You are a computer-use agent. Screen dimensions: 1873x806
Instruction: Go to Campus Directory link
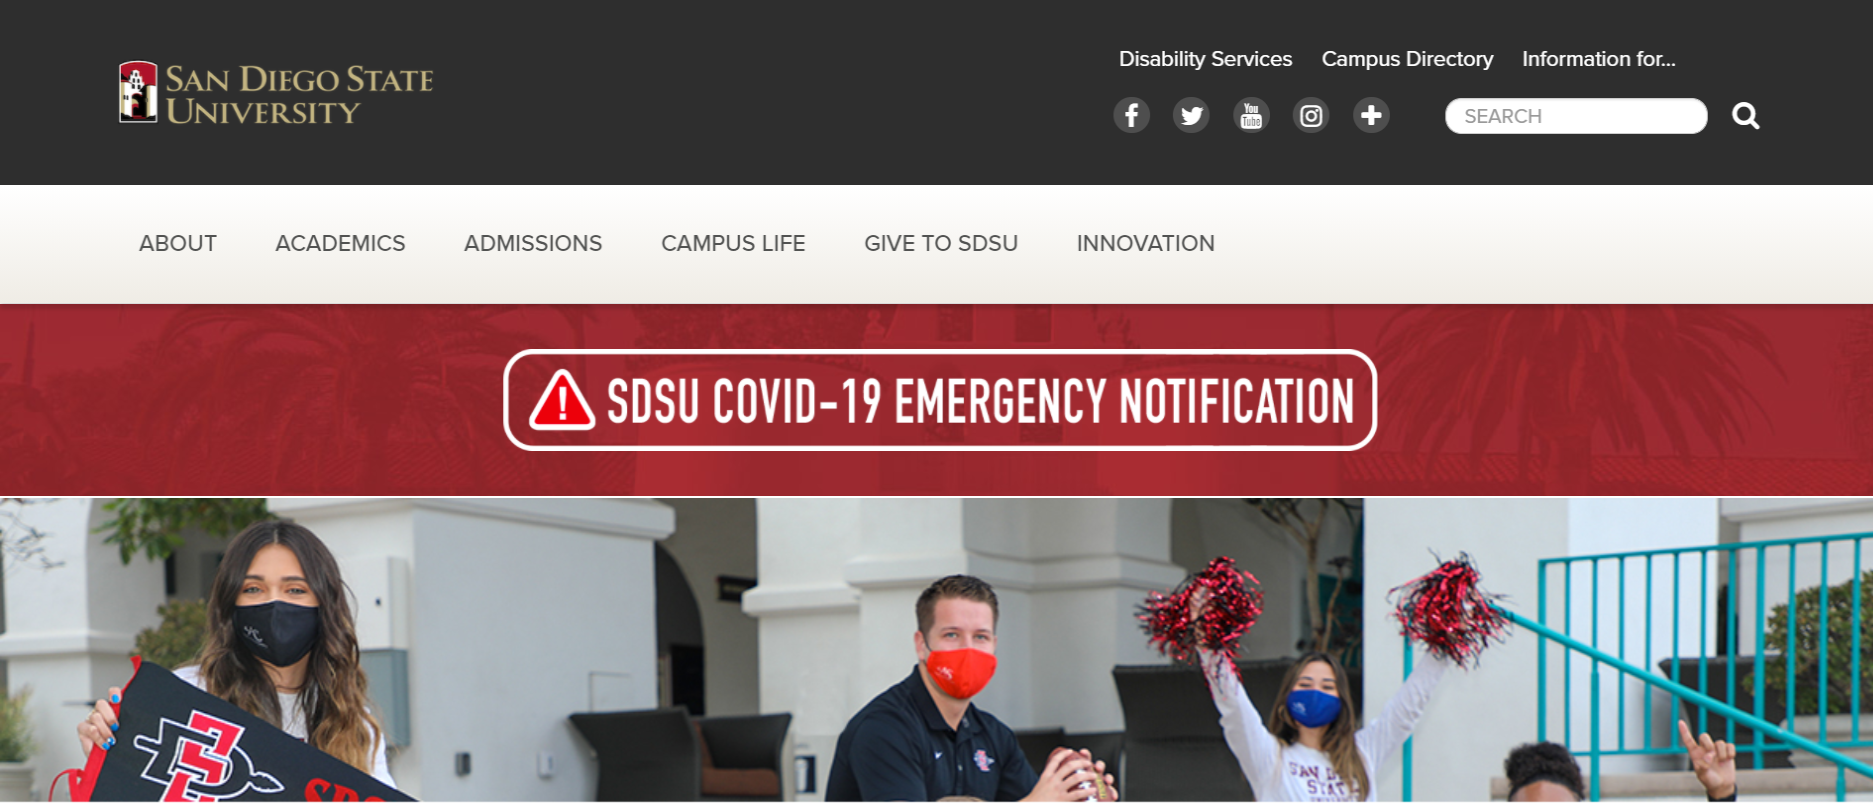(1407, 59)
